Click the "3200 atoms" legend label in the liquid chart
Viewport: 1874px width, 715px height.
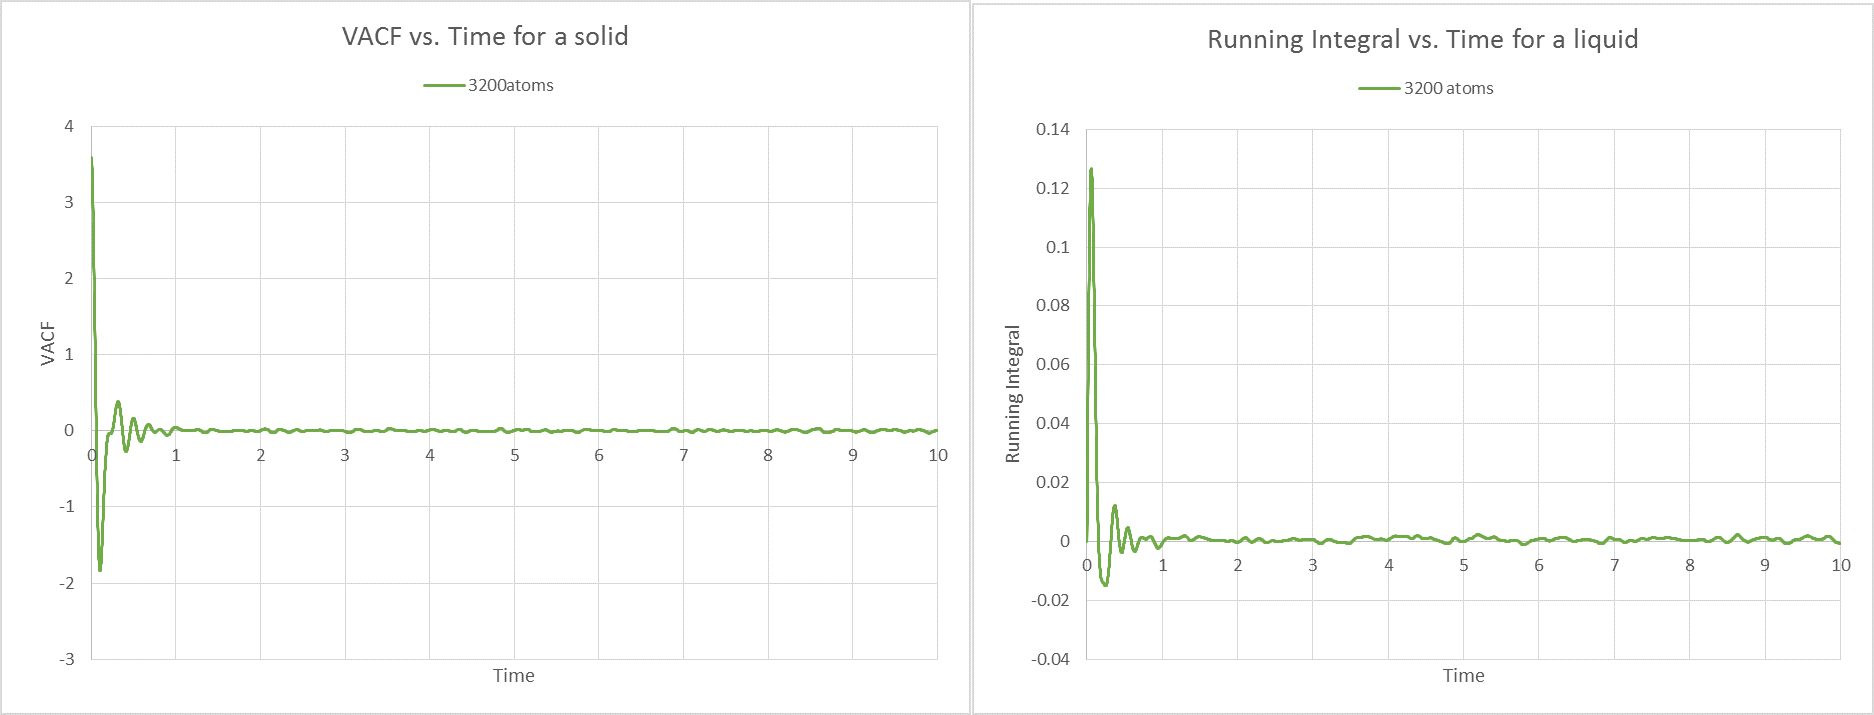1448,89
